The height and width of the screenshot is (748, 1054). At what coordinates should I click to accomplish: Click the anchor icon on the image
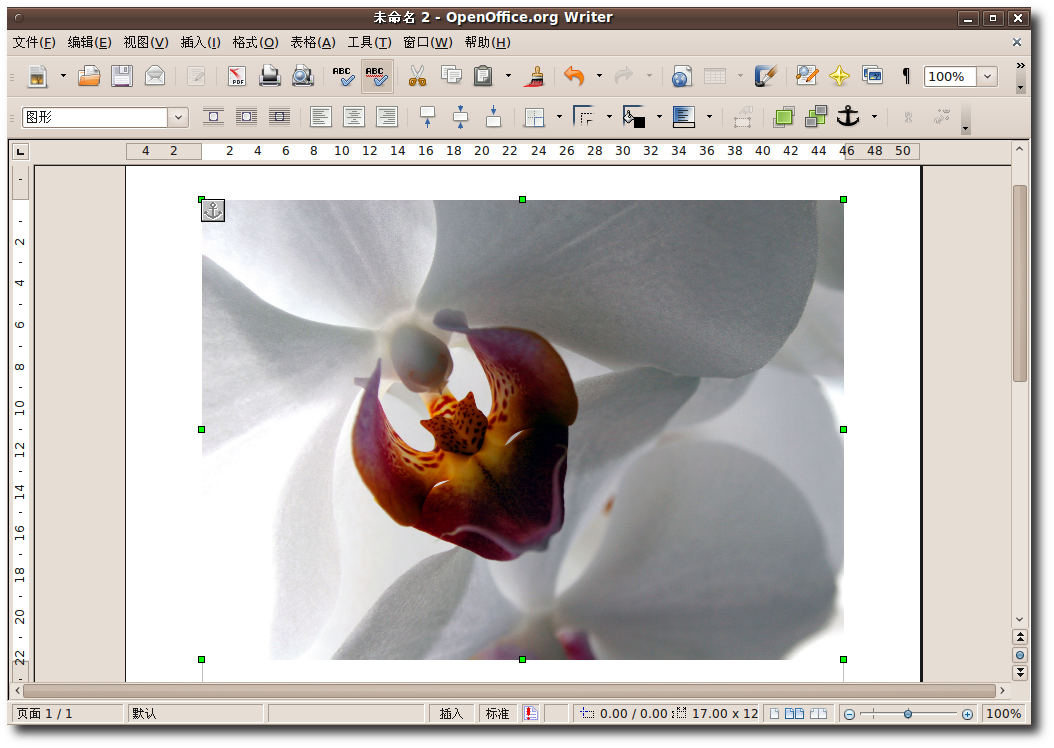pyautogui.click(x=213, y=210)
